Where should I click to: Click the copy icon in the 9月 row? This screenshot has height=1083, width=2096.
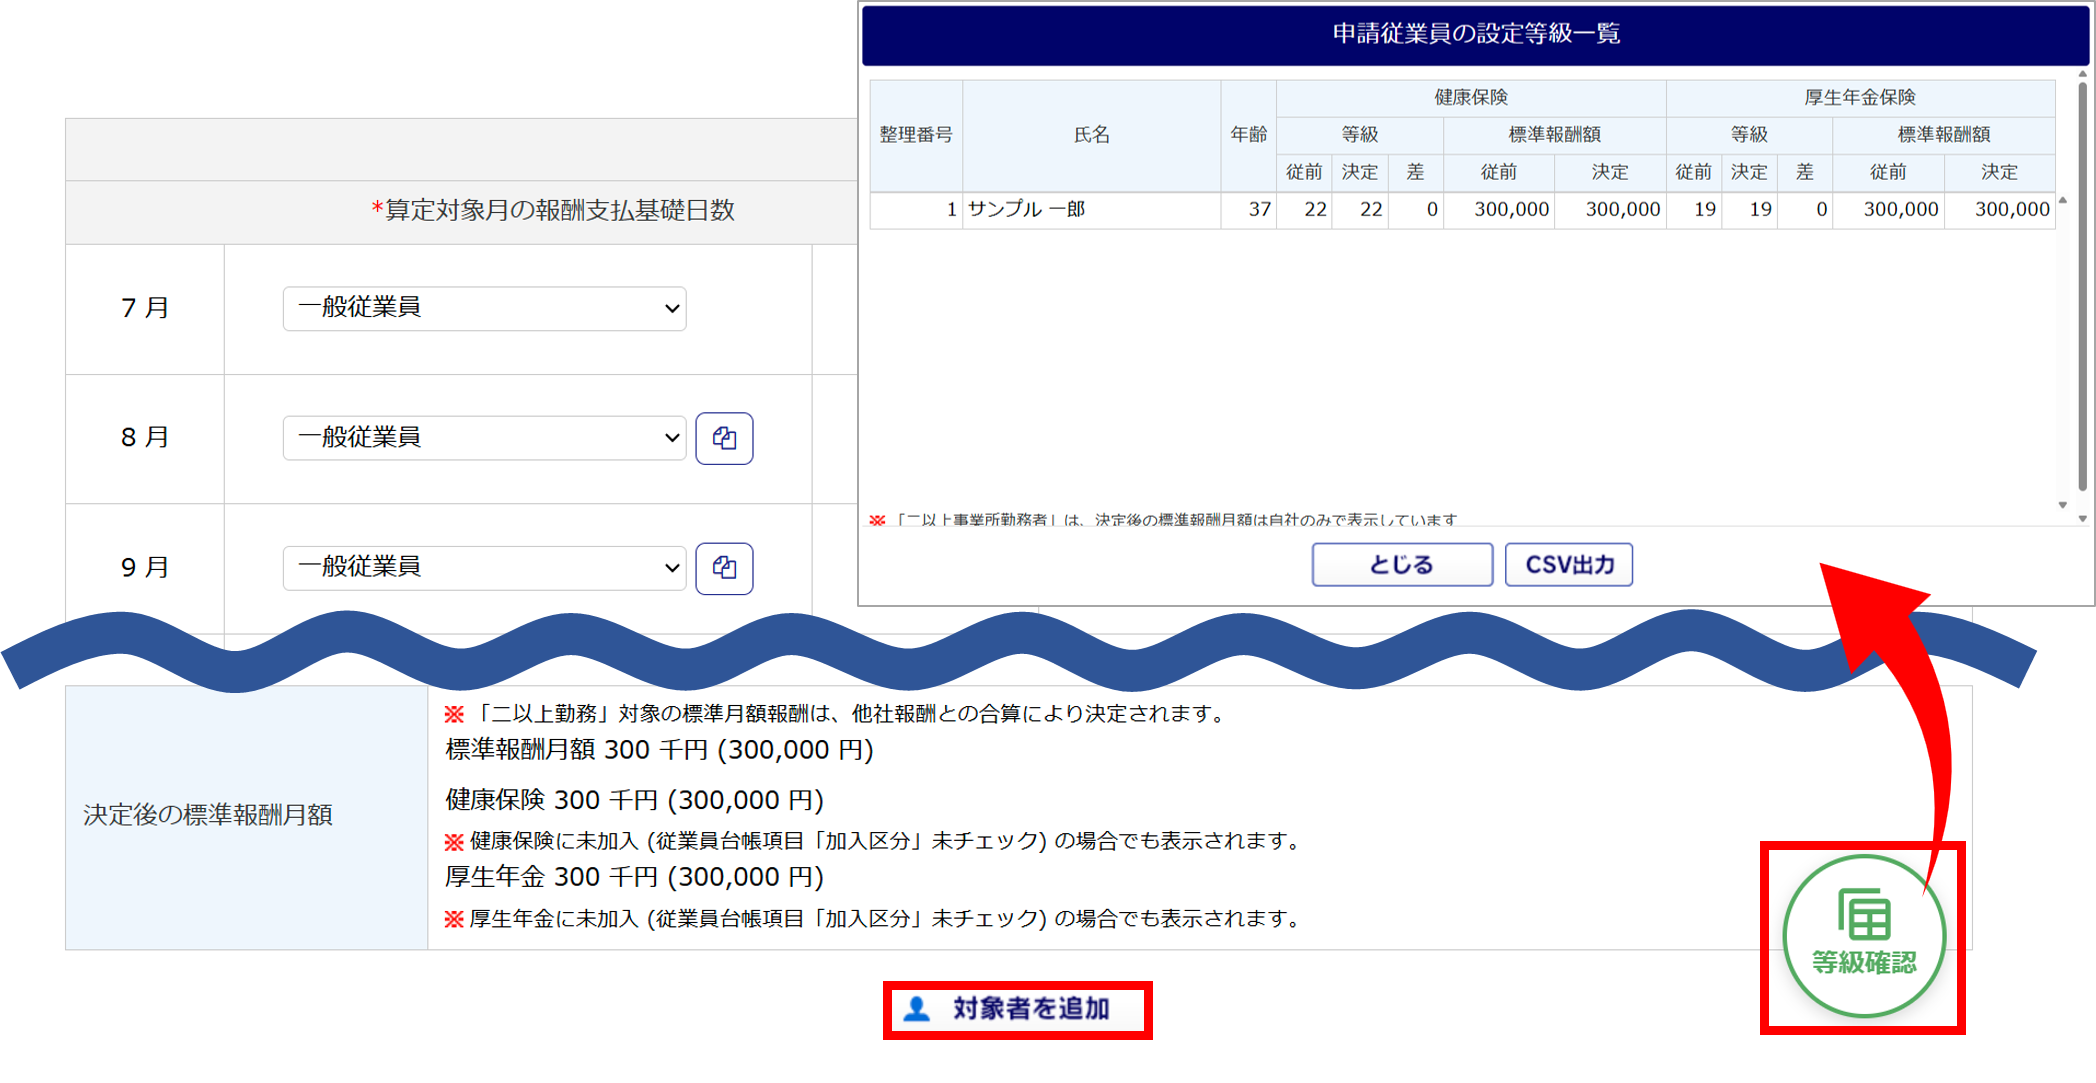(x=724, y=568)
